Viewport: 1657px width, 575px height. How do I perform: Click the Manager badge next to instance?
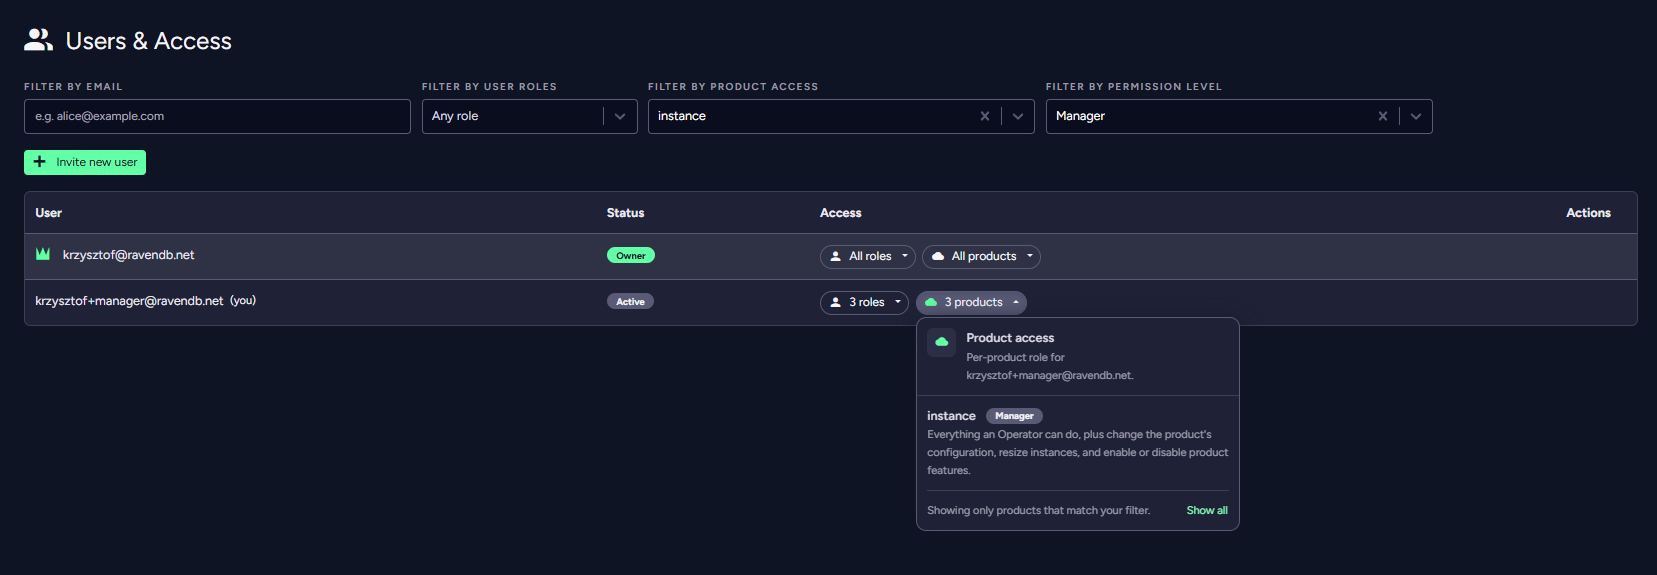point(1014,416)
